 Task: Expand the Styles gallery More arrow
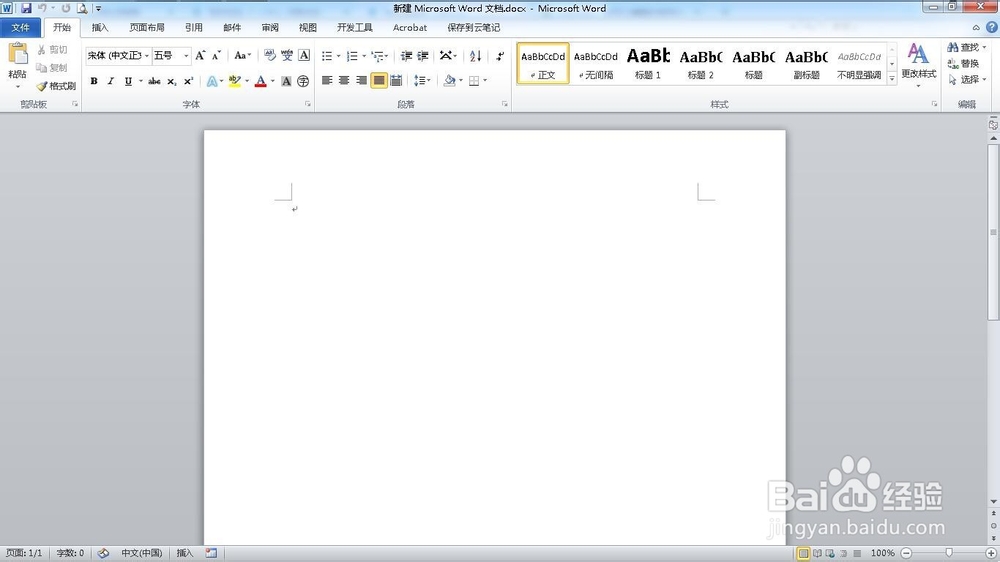pyautogui.click(x=892, y=78)
